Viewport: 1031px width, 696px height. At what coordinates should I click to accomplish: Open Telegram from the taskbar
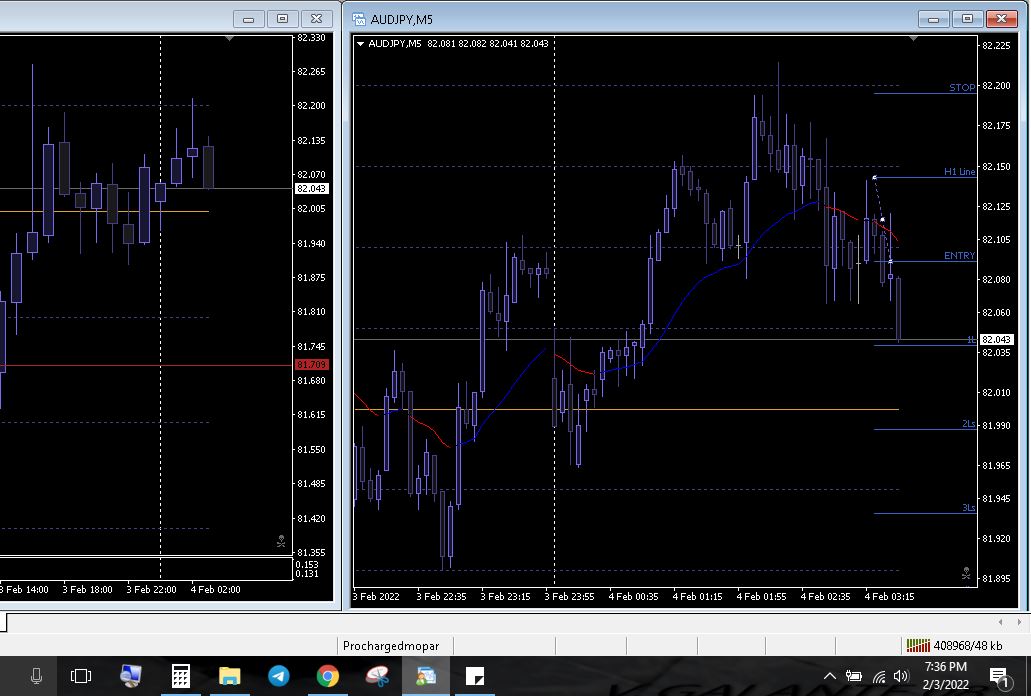pyautogui.click(x=279, y=676)
